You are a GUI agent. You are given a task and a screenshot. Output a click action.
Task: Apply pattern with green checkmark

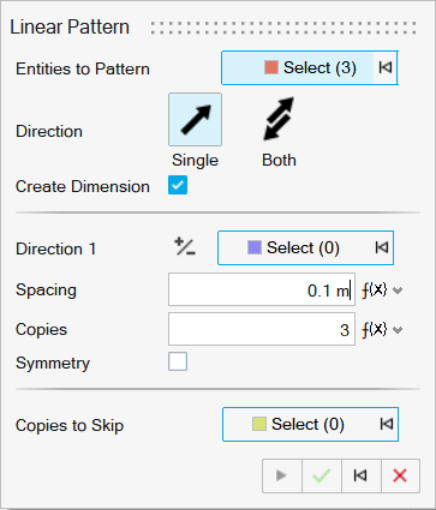click(x=321, y=476)
